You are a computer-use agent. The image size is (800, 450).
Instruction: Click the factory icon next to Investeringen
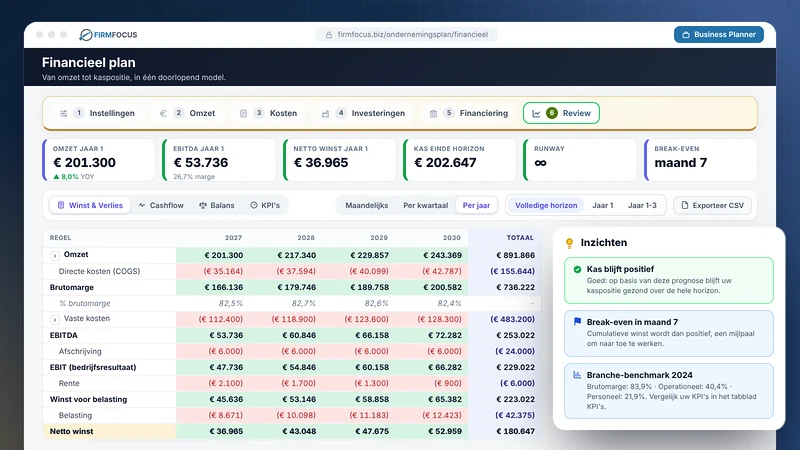pyautogui.click(x=325, y=113)
